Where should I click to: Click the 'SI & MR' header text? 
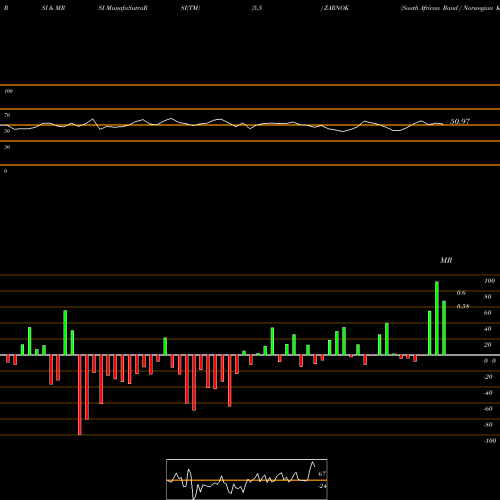click(x=53, y=8)
